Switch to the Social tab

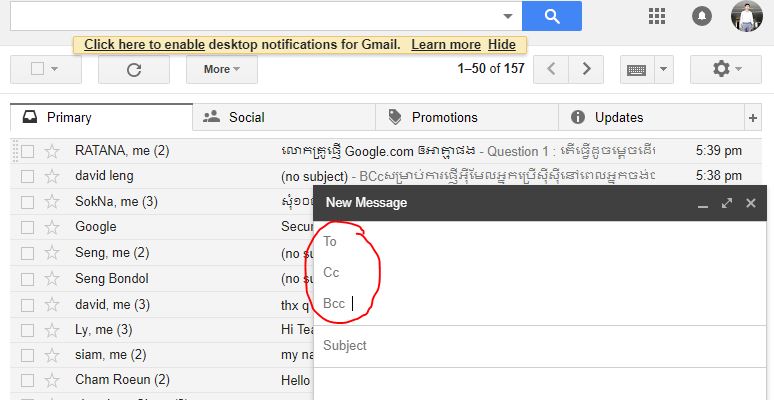pos(246,117)
